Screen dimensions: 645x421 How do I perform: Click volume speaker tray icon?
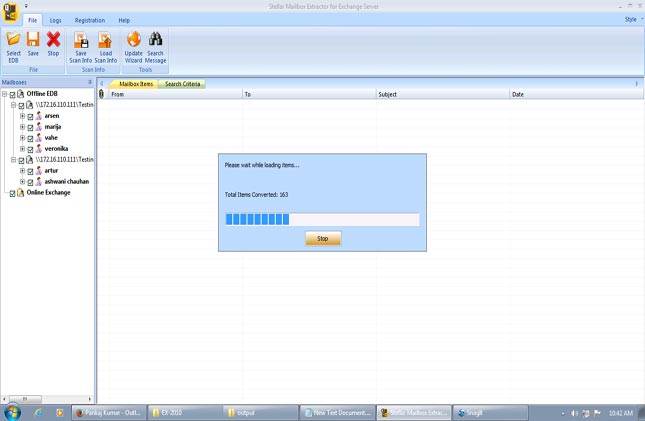[574, 413]
